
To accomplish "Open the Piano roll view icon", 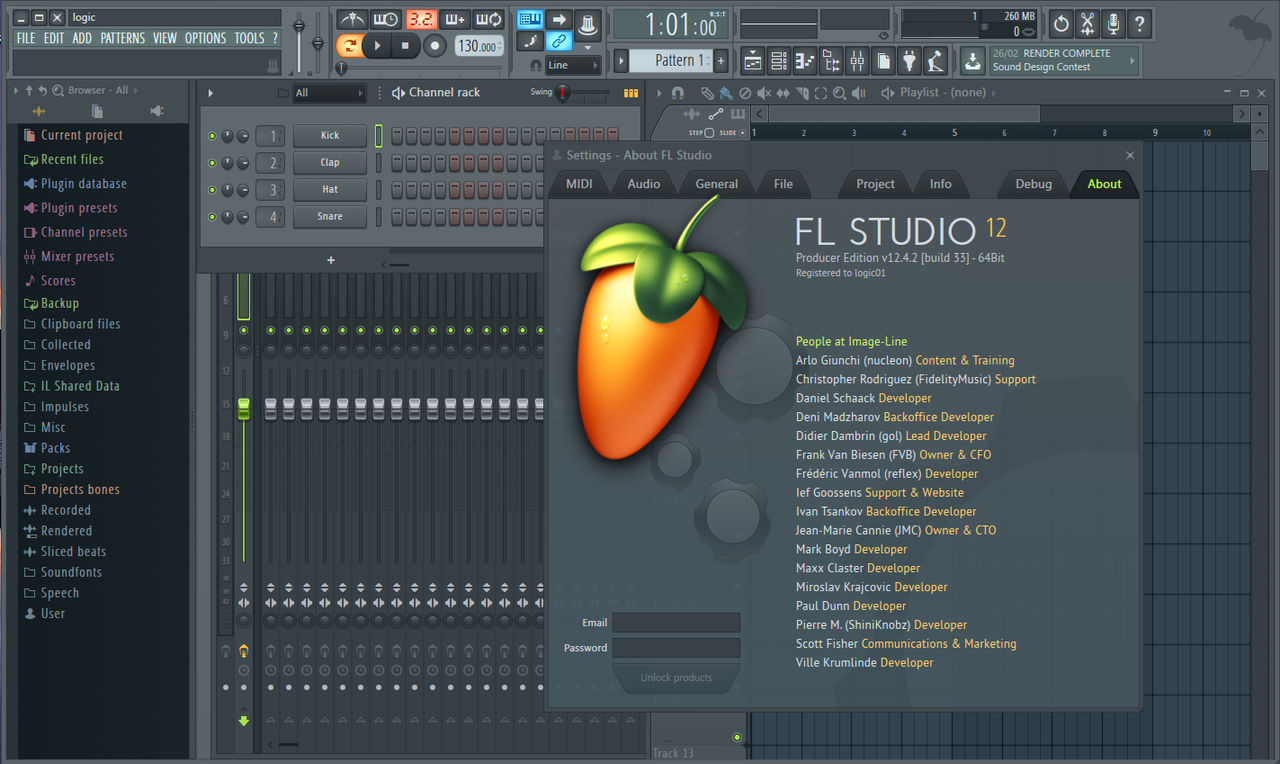I will tap(805, 61).
